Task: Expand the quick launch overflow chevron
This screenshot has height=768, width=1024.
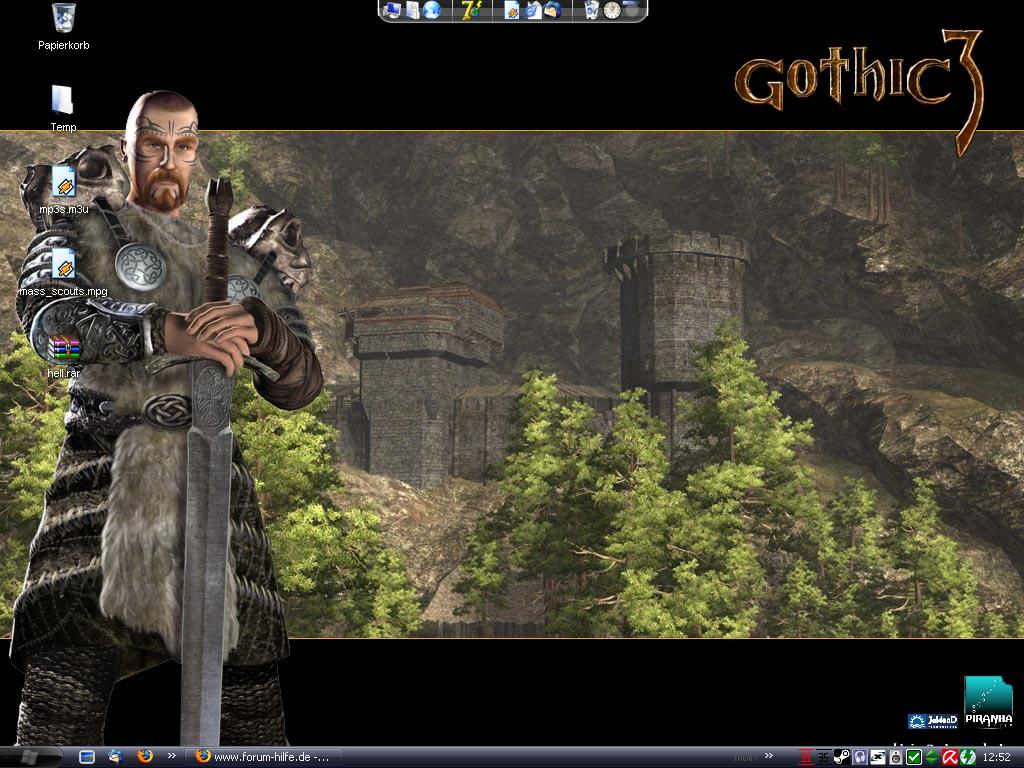Action: (x=171, y=756)
